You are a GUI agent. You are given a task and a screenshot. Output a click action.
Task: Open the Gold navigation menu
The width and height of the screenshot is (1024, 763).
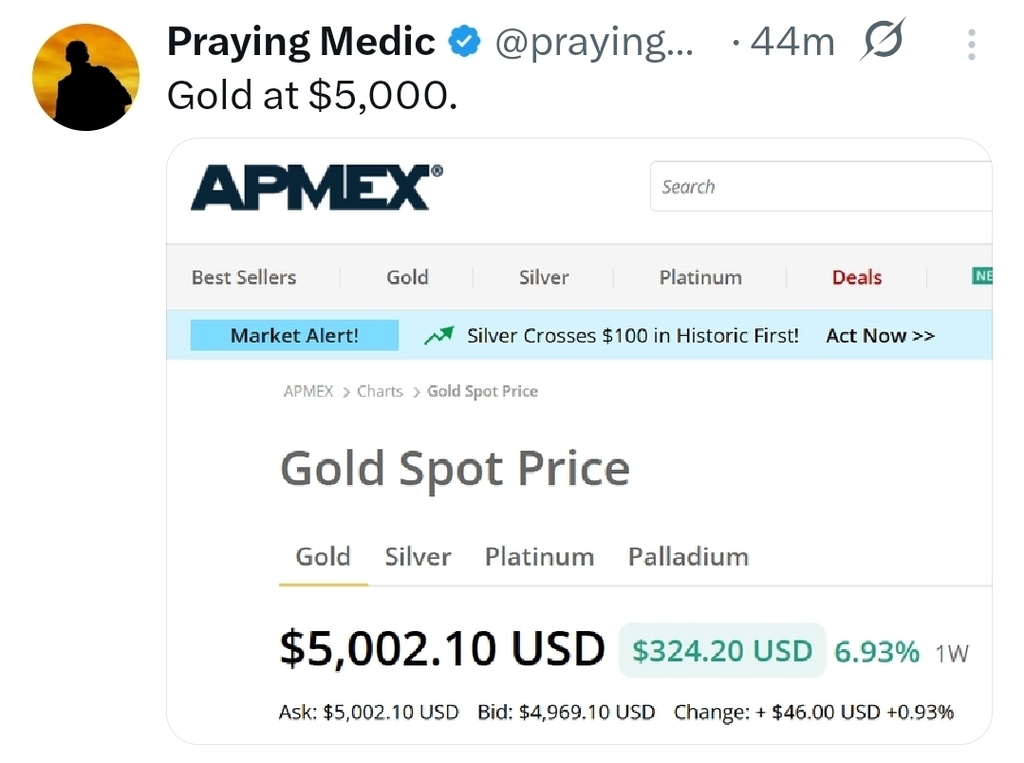(407, 277)
